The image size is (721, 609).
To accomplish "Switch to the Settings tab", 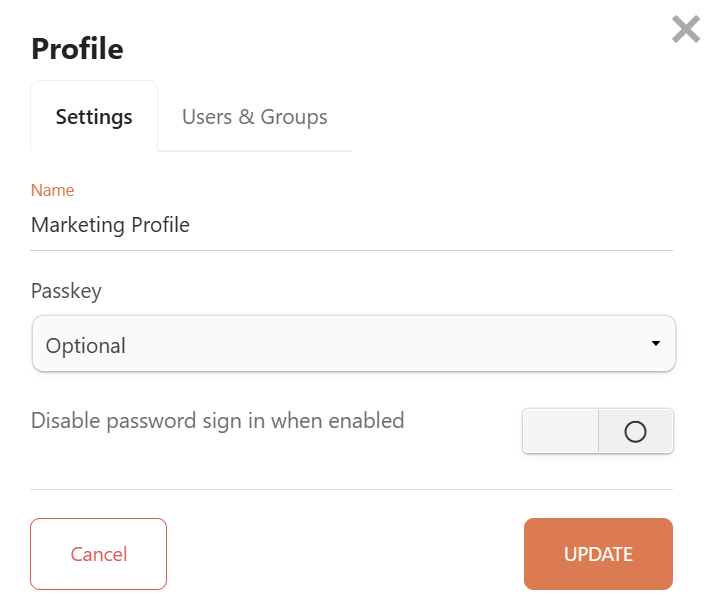I will [94, 117].
